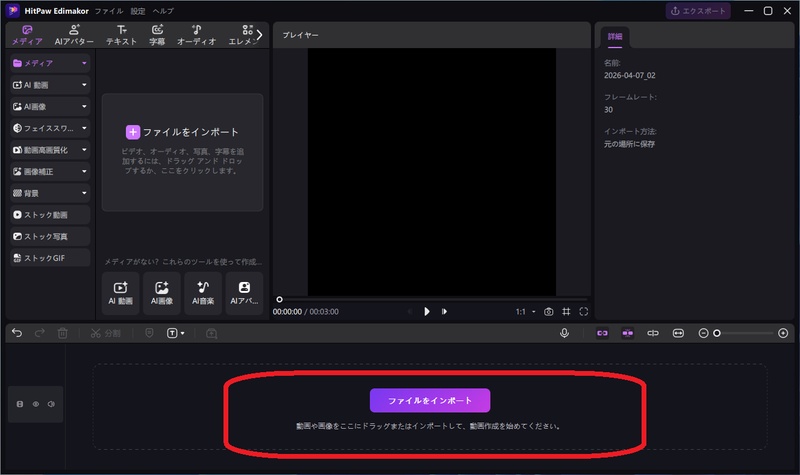Switch to the テキスト tab
This screenshot has height=475, width=800.
[121, 35]
